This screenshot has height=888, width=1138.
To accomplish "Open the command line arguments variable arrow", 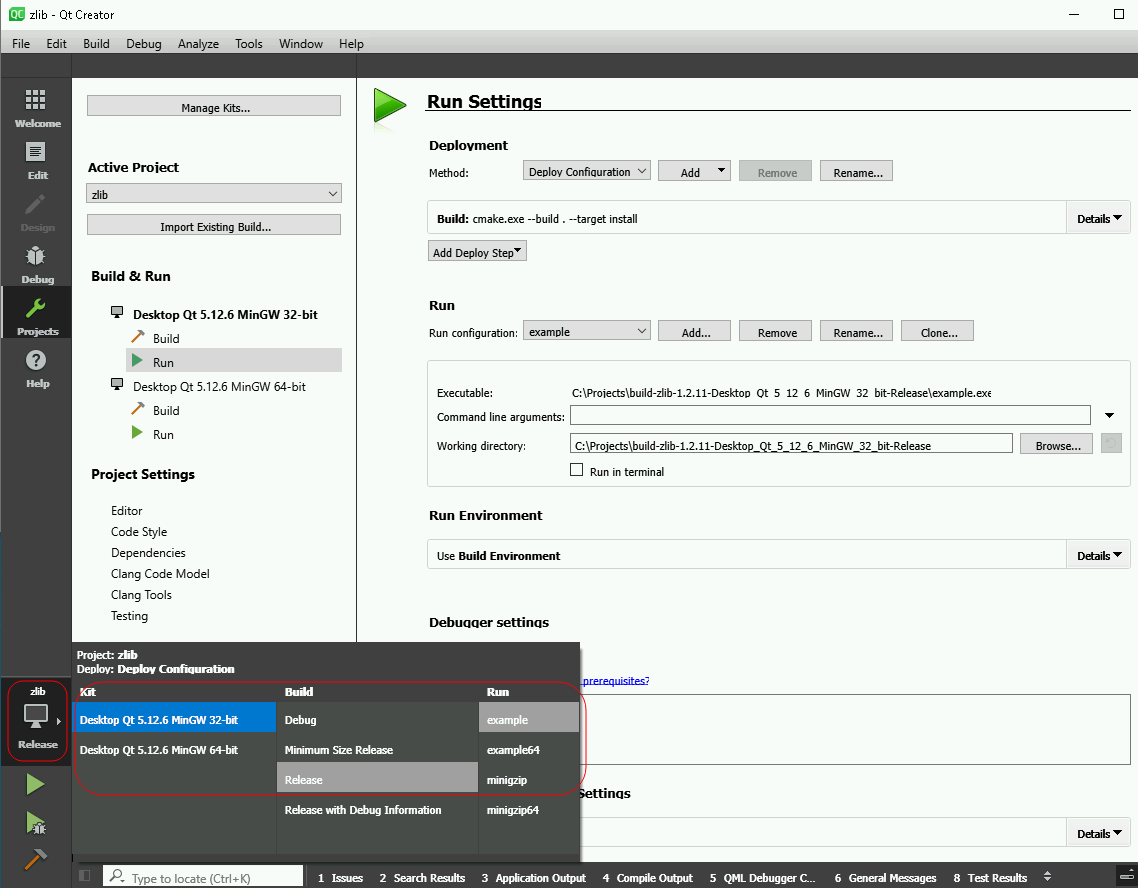I will pos(1109,416).
